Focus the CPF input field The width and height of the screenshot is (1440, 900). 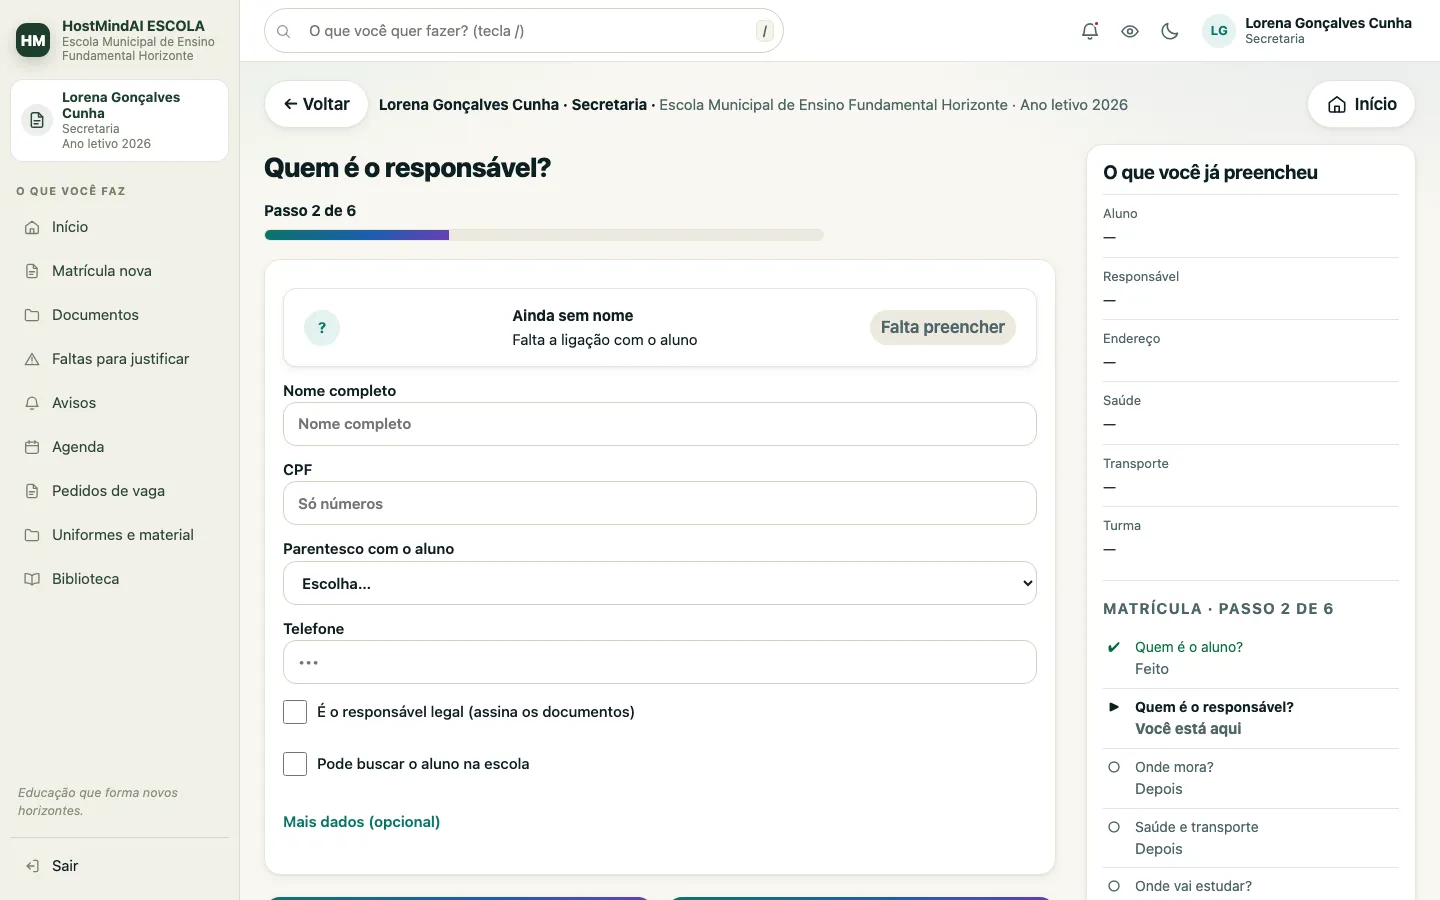[x=660, y=503]
